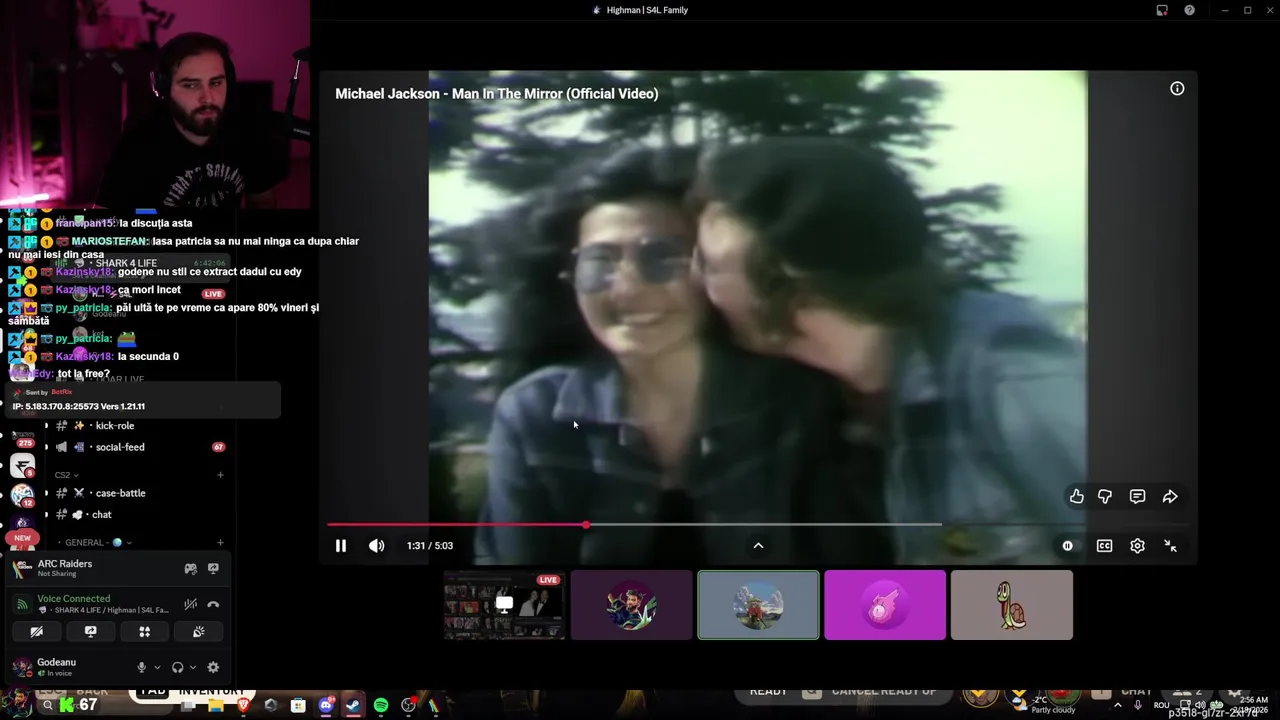Like the video with thumbs up
The width and height of the screenshot is (1280, 720).
tap(1077, 496)
